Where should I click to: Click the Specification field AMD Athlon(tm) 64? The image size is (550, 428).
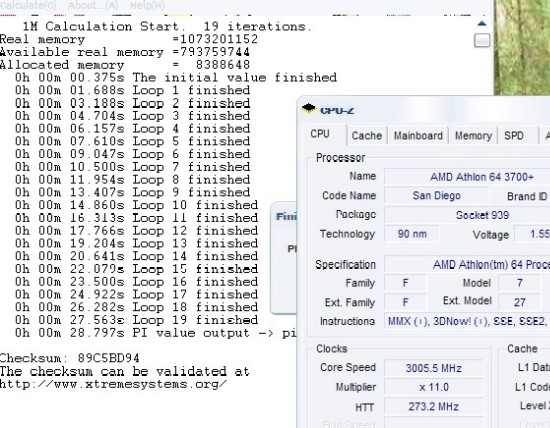[467, 264]
